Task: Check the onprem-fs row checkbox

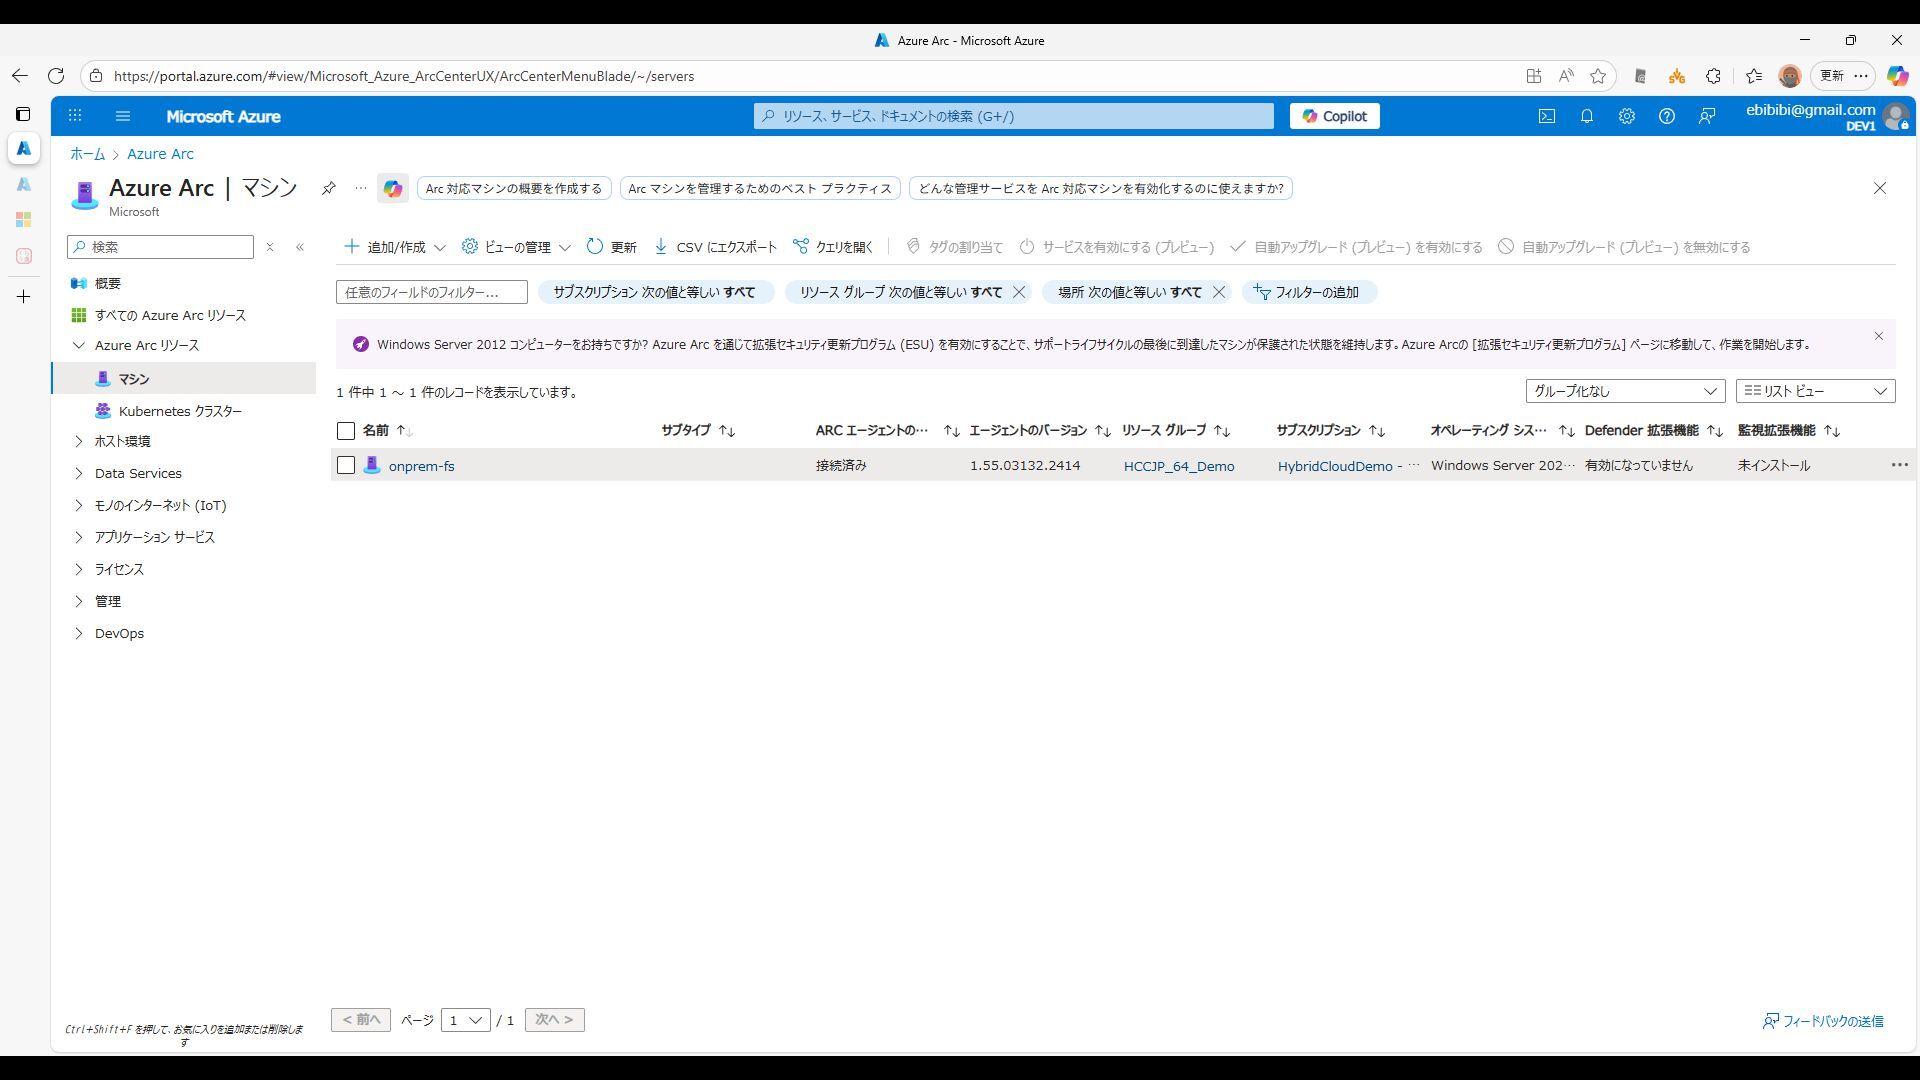Action: click(x=346, y=466)
